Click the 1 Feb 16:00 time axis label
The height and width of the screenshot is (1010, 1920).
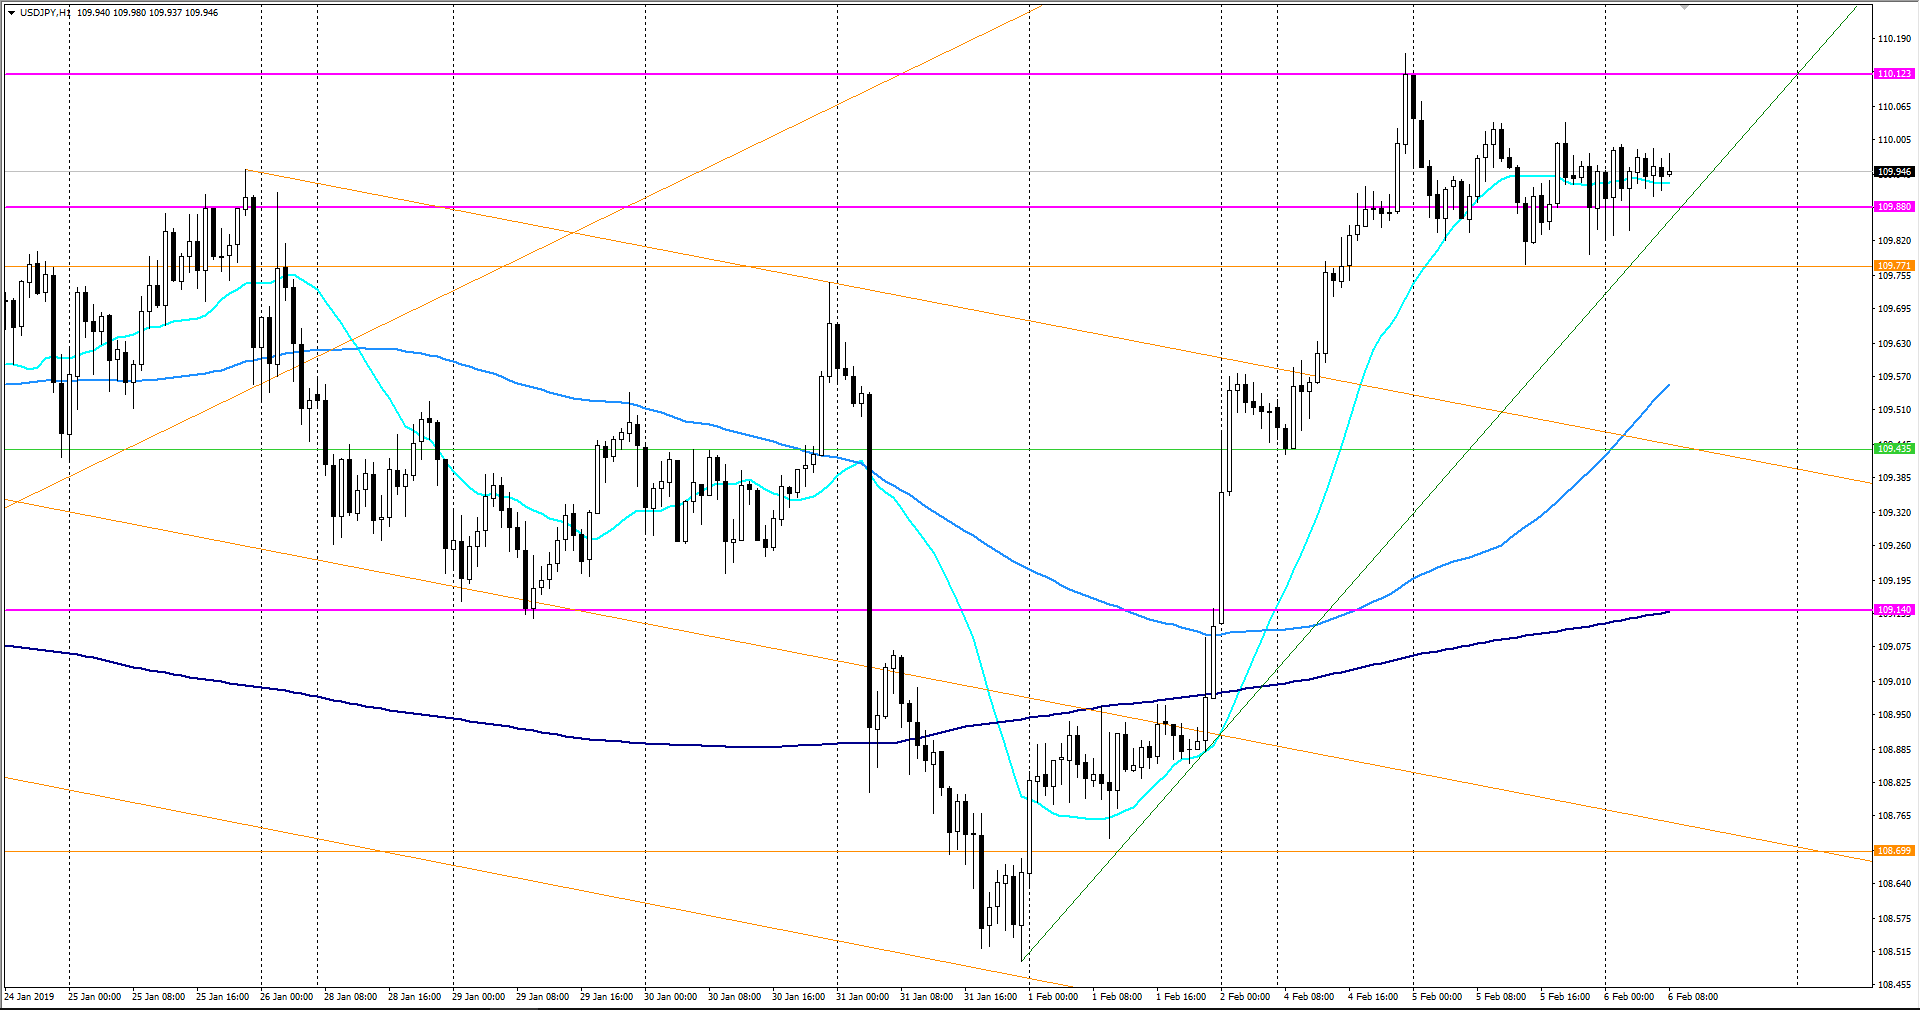(1181, 997)
